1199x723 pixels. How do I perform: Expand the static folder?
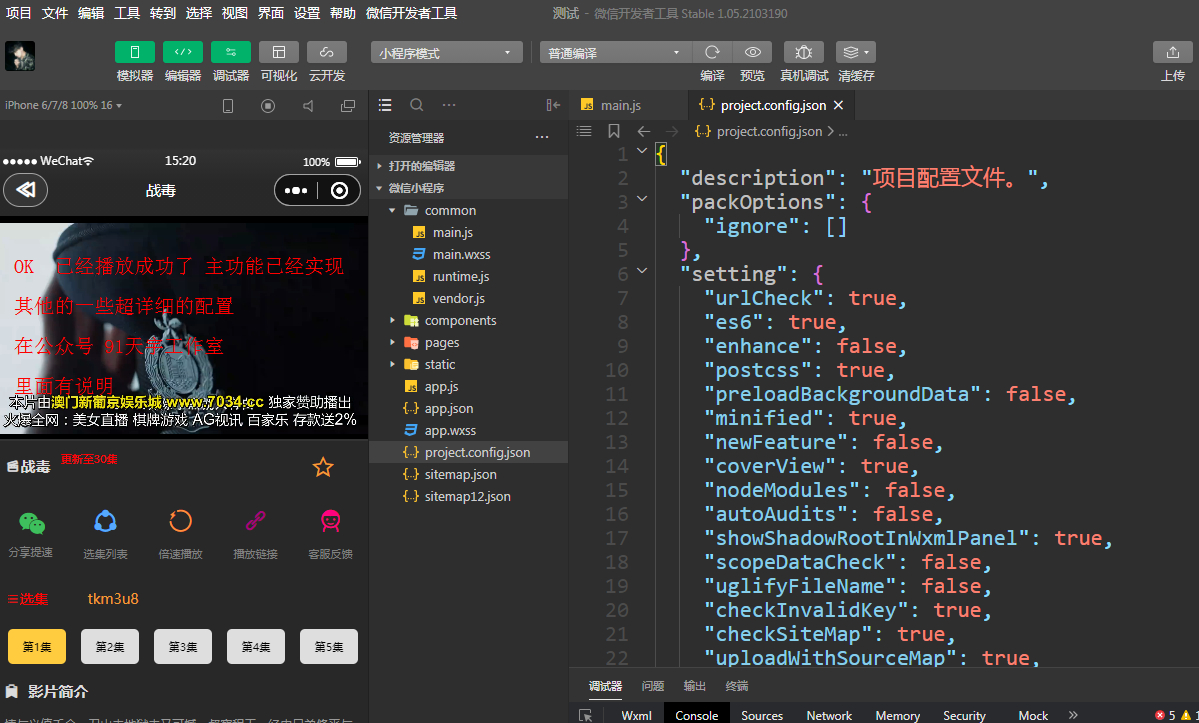468,365
